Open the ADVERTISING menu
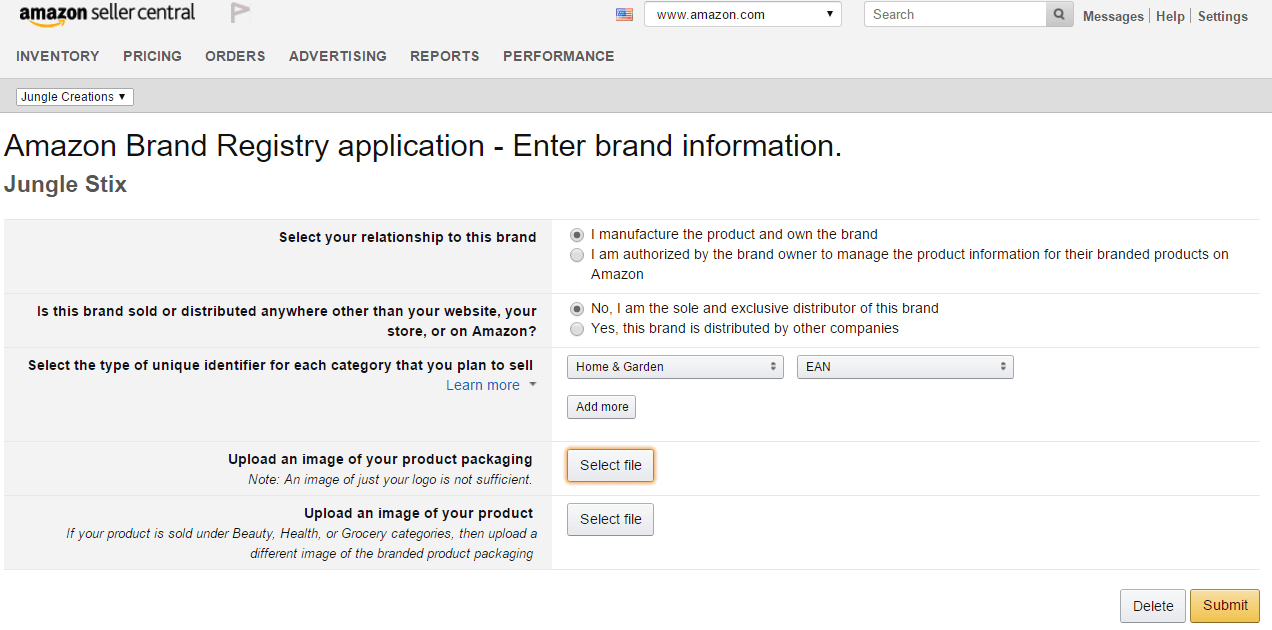Screen dimensions: 1272x630 click(x=338, y=56)
